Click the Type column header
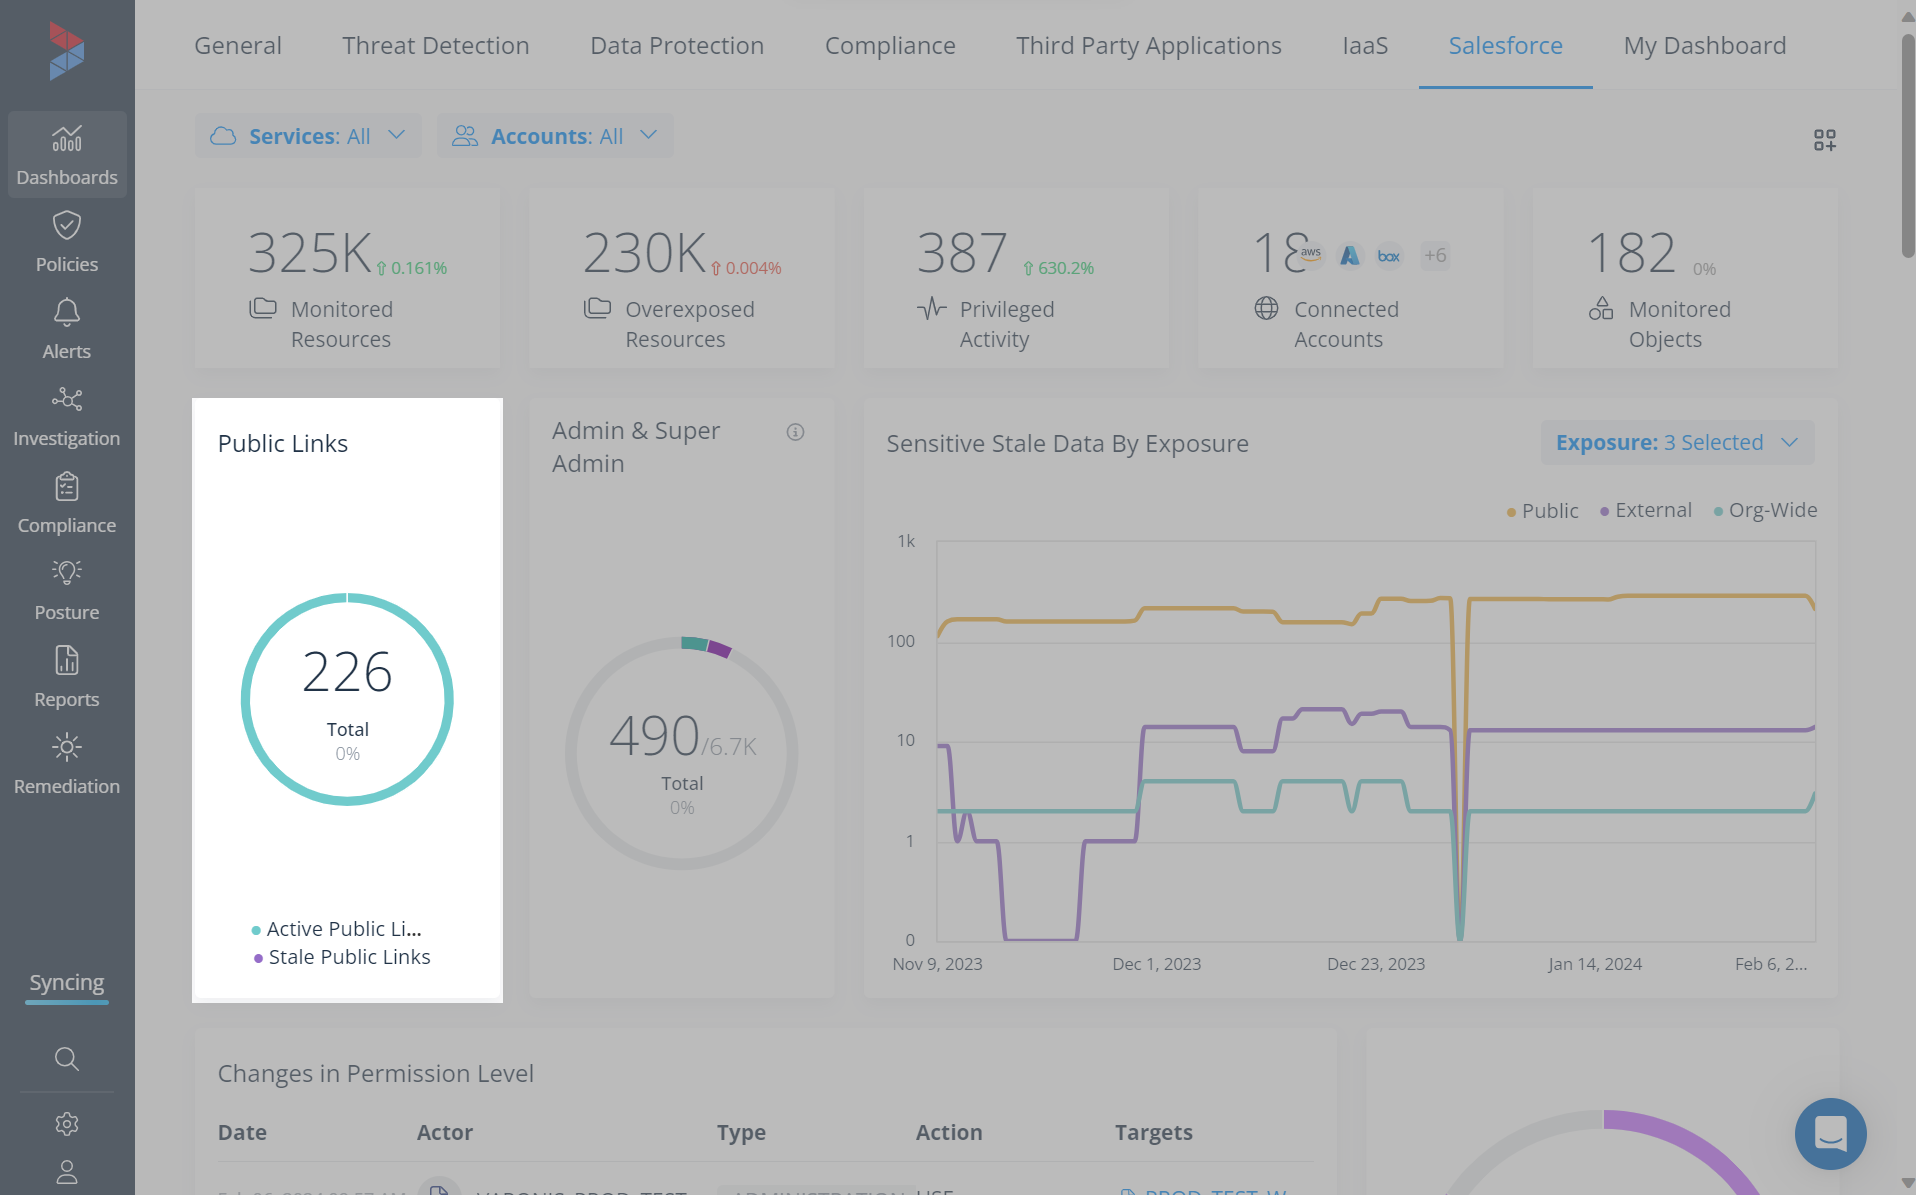1916x1195 pixels. [x=741, y=1132]
